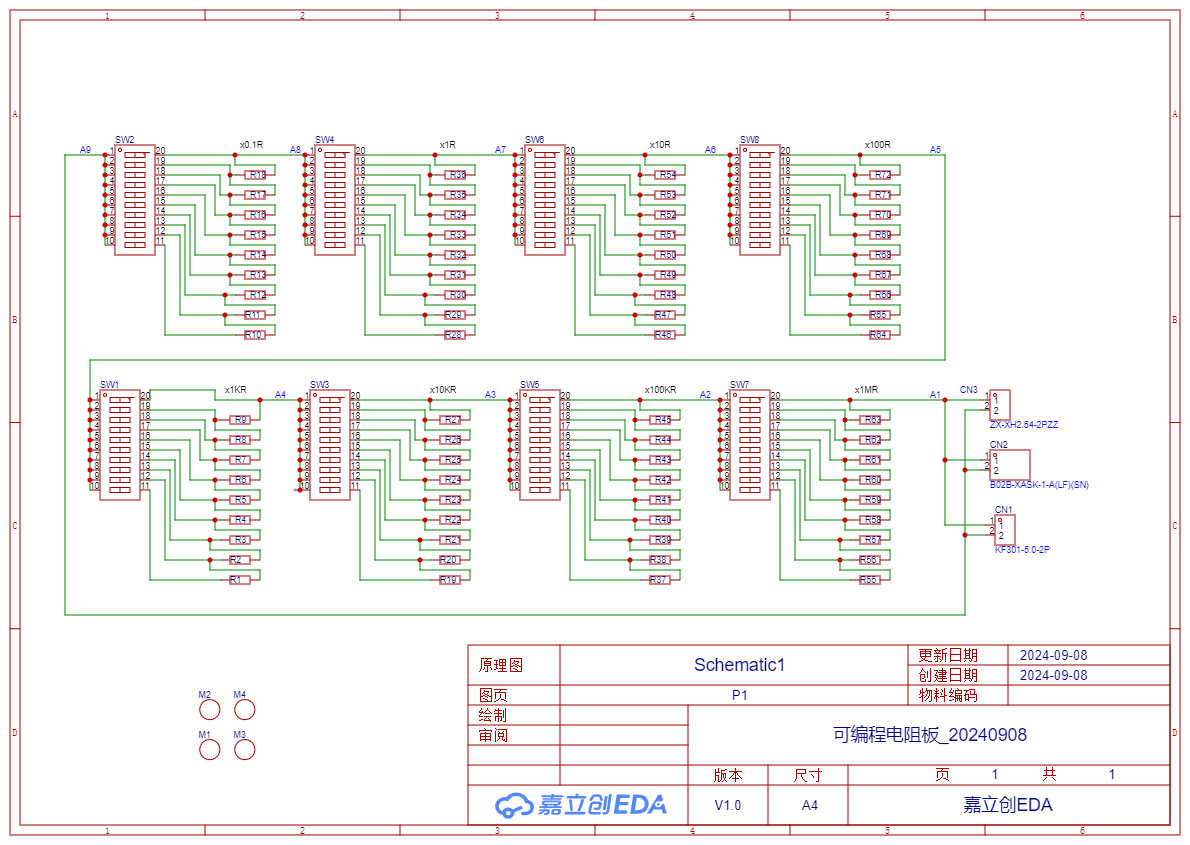Image resolution: width=1190 pixels, height=845 pixels.
Task: Select resistor R63
Action: [871, 420]
